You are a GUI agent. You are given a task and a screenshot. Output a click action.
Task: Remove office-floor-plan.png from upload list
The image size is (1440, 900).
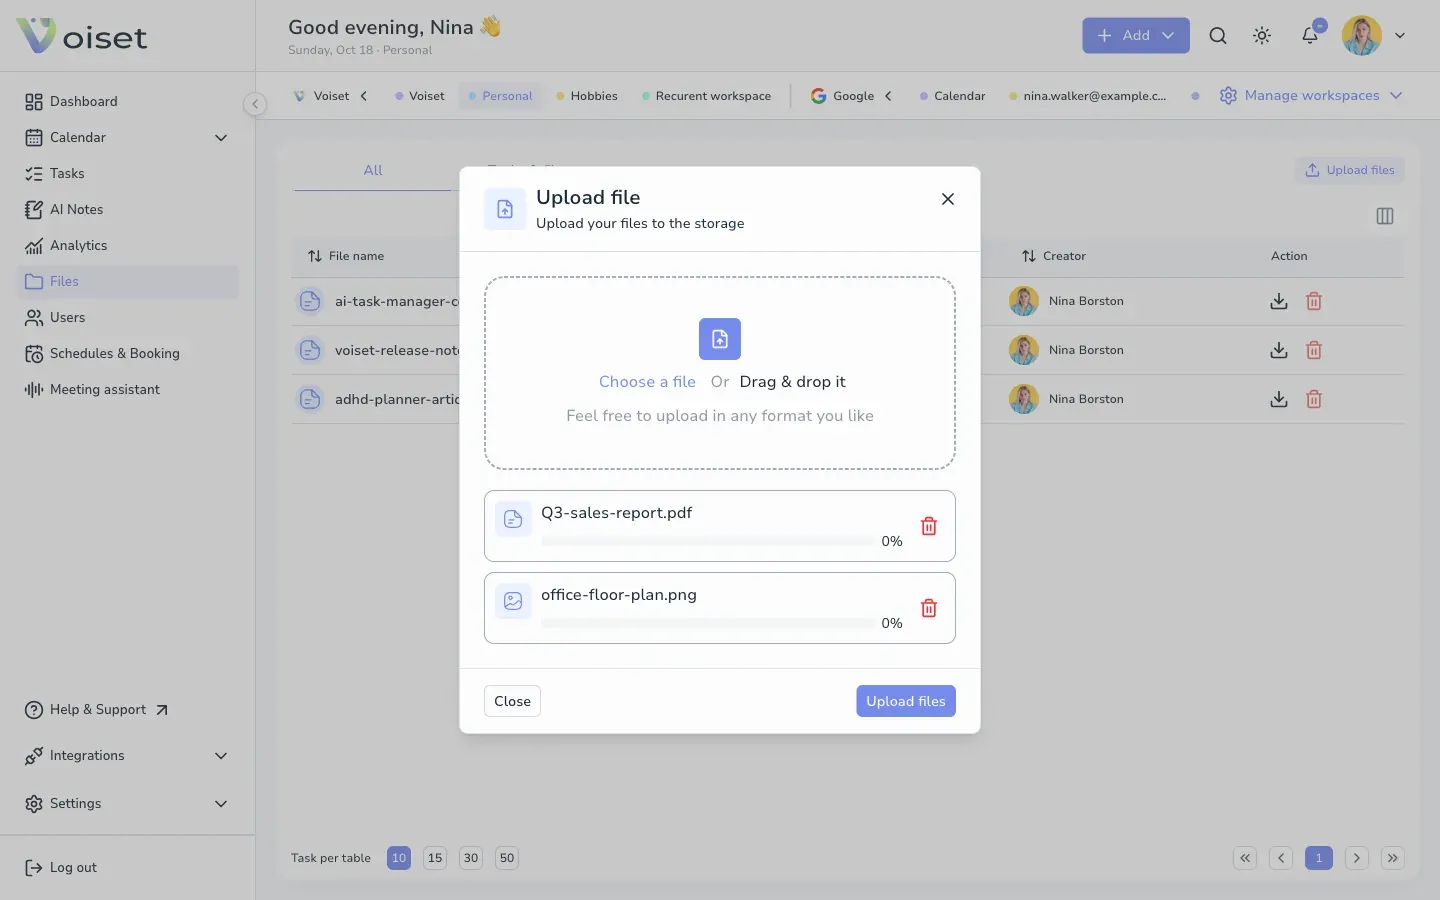(x=929, y=608)
